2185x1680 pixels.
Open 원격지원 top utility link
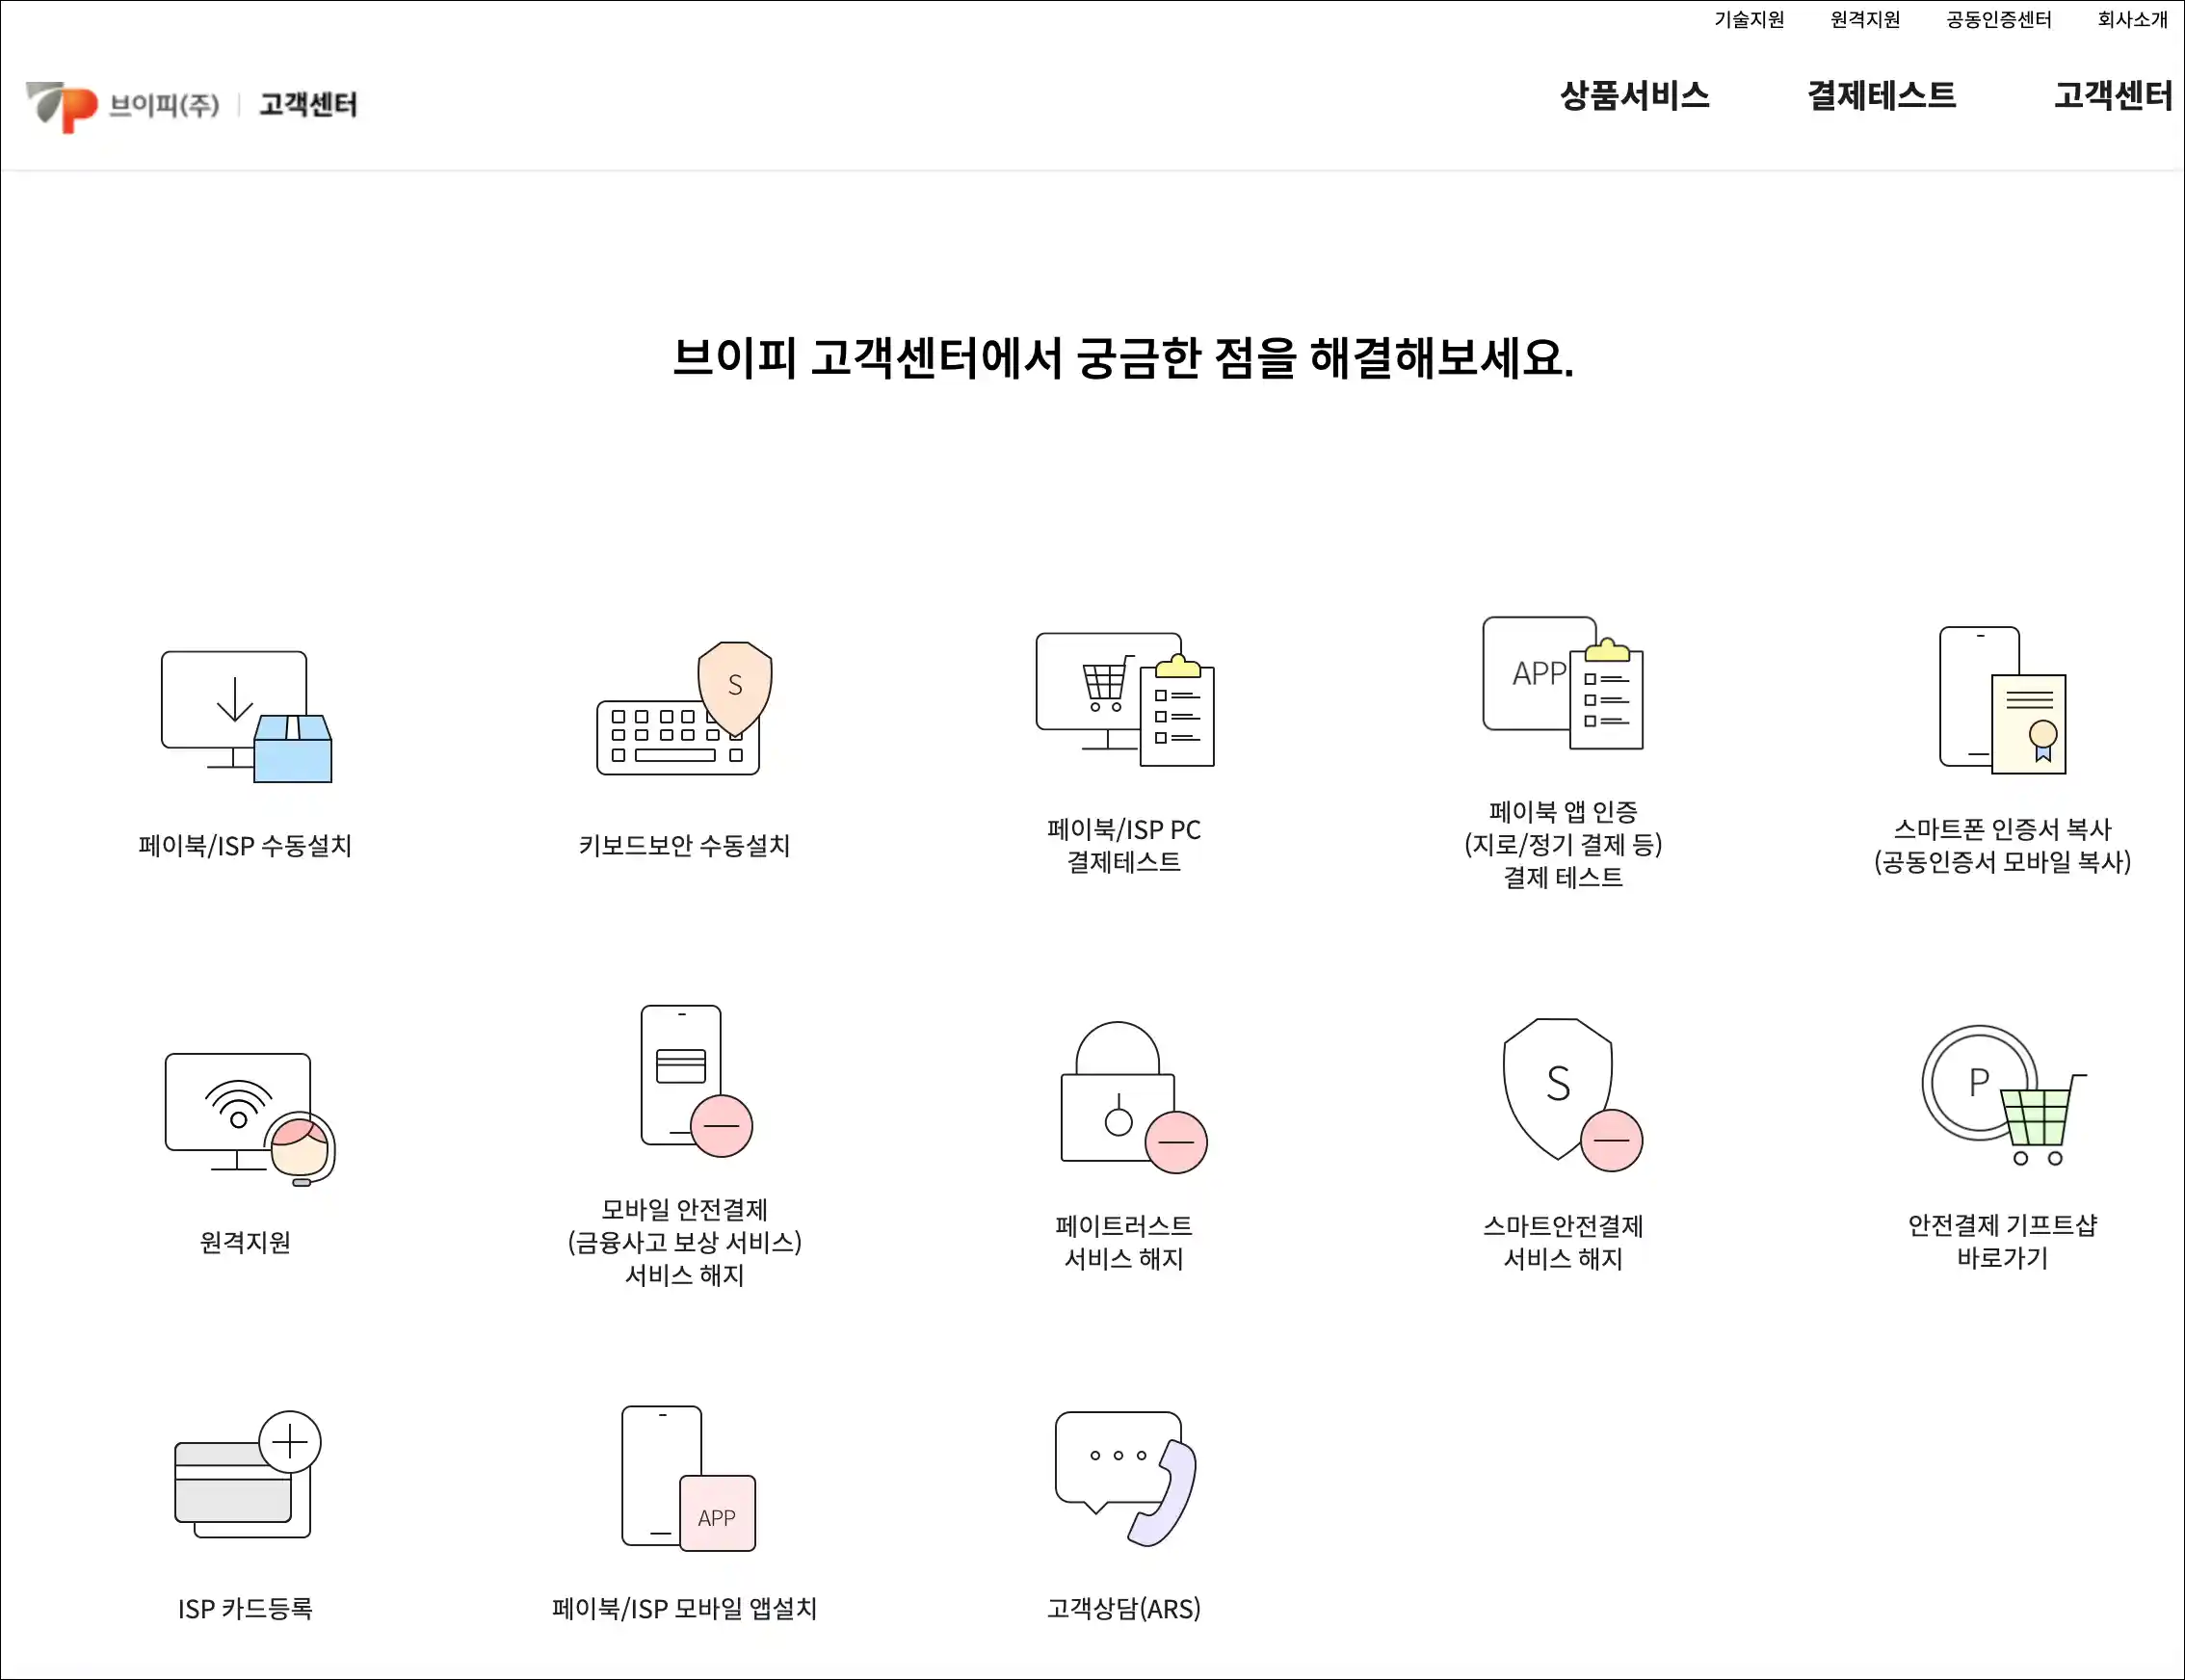(1865, 20)
